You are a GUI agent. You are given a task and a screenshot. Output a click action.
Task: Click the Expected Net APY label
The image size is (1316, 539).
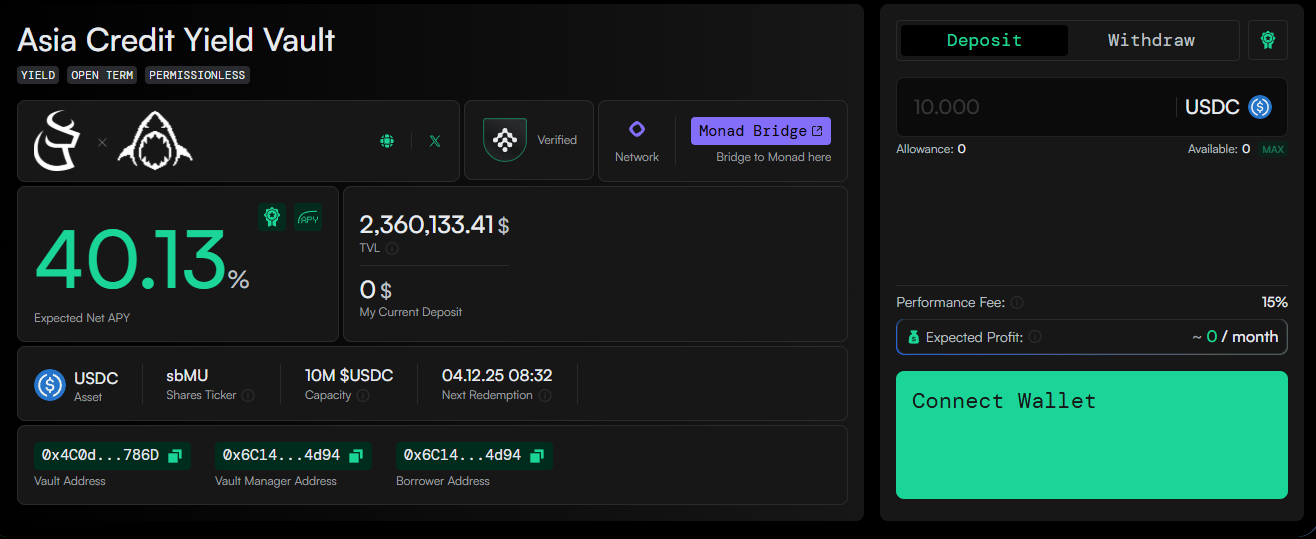(x=82, y=318)
